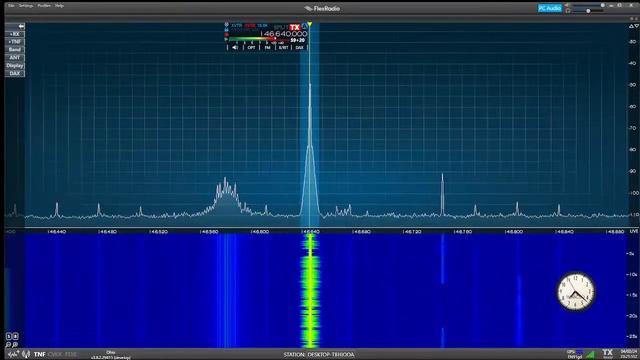
Task: Adjust the headphone volume slider
Action: 588,11
